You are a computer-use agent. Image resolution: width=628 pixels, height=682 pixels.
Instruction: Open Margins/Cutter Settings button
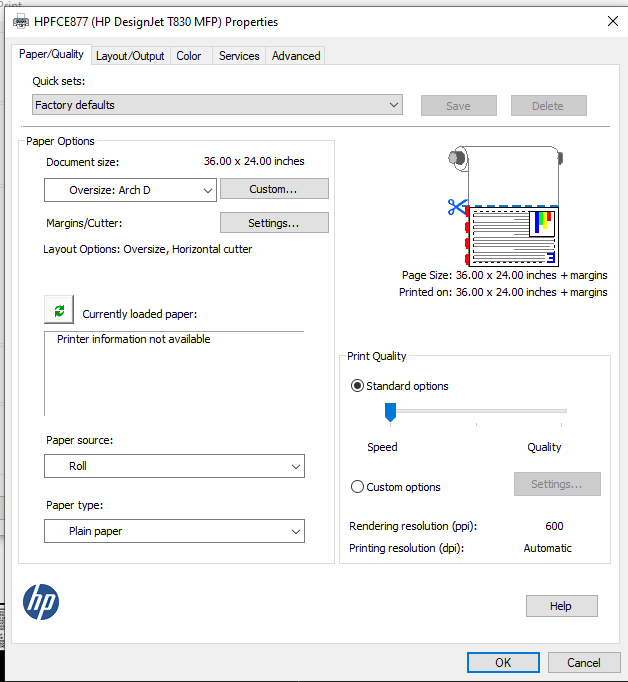click(x=274, y=223)
